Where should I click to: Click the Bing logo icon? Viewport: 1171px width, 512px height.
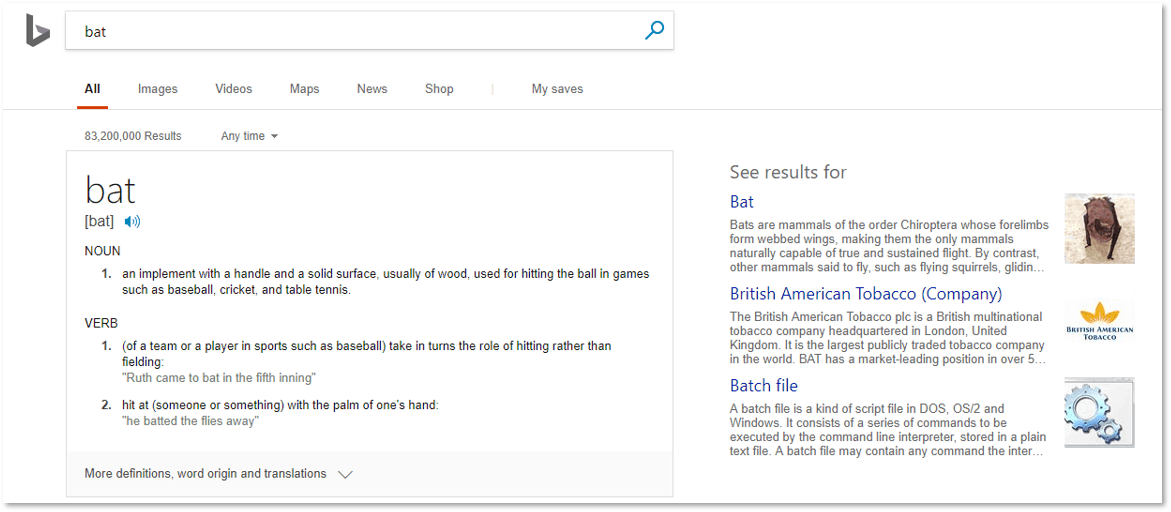pos(38,31)
